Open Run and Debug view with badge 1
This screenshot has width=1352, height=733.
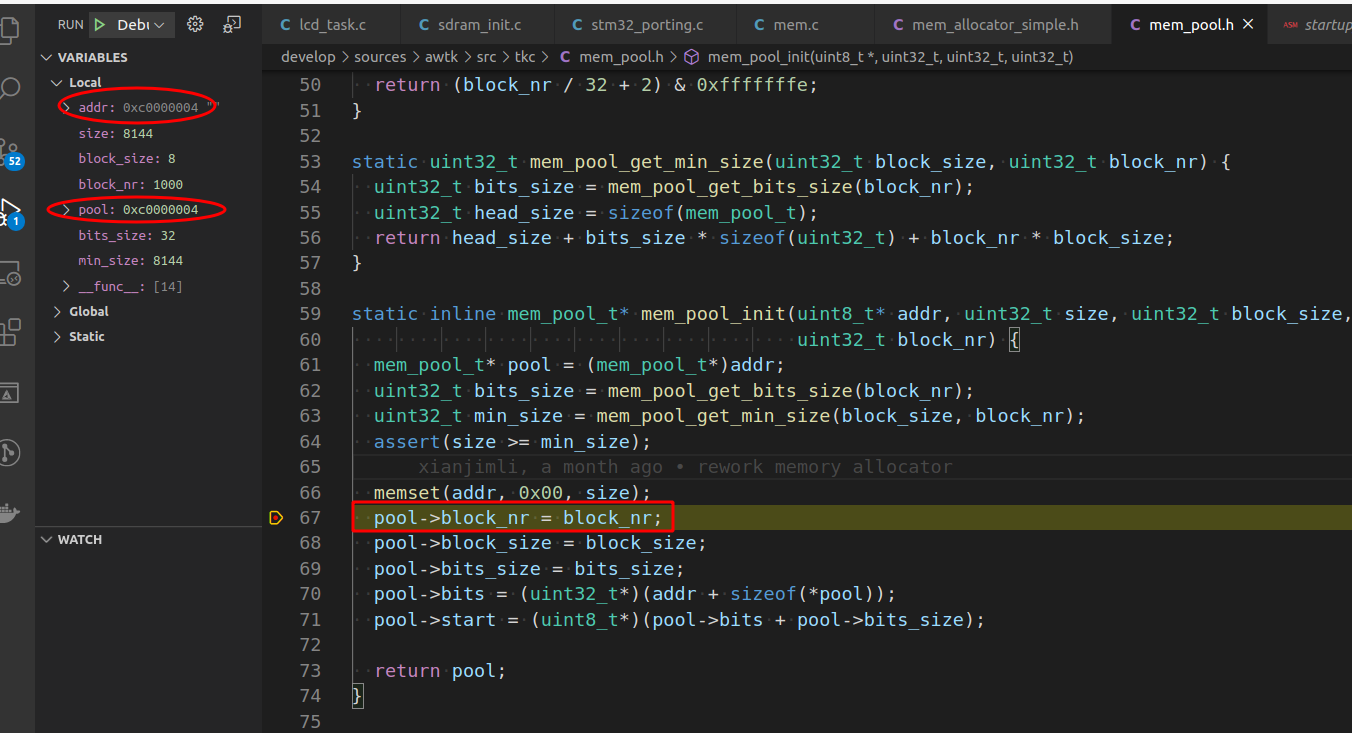point(10,213)
